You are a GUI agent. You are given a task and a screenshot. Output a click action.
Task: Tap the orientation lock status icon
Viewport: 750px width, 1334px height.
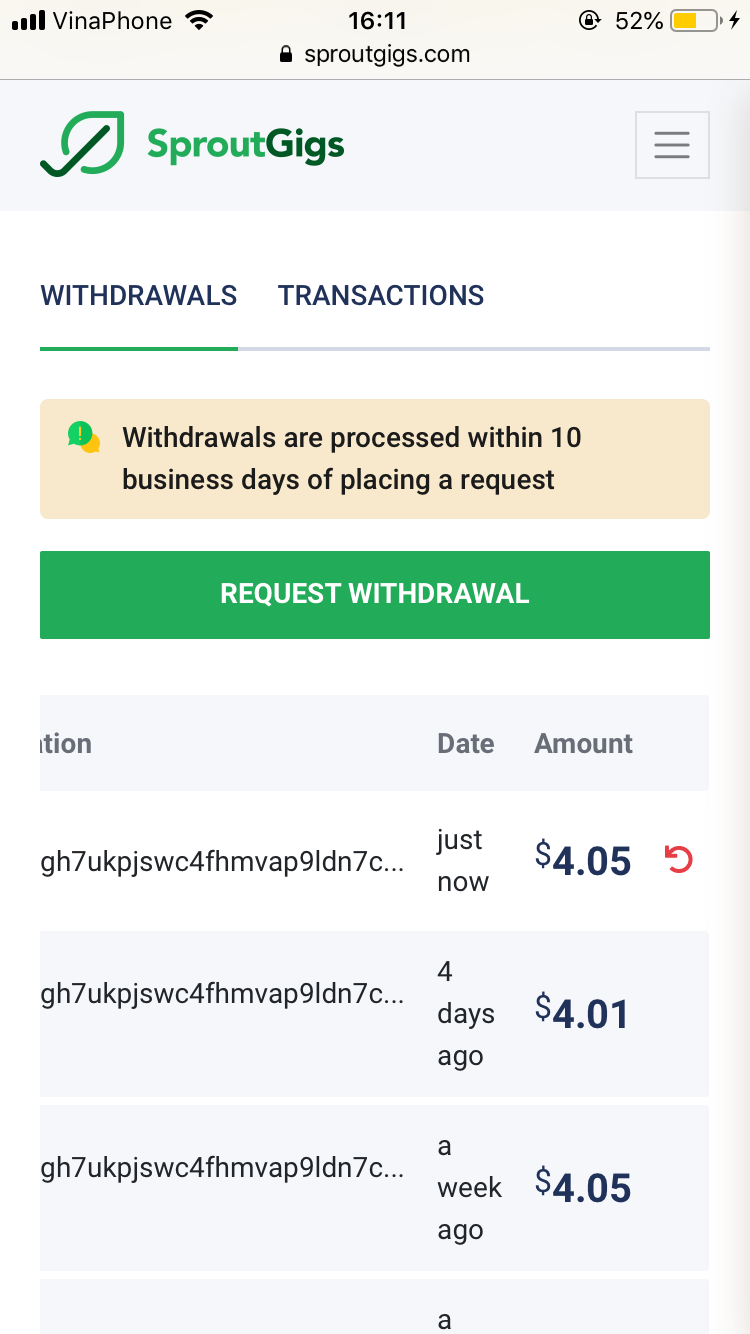pos(589,20)
